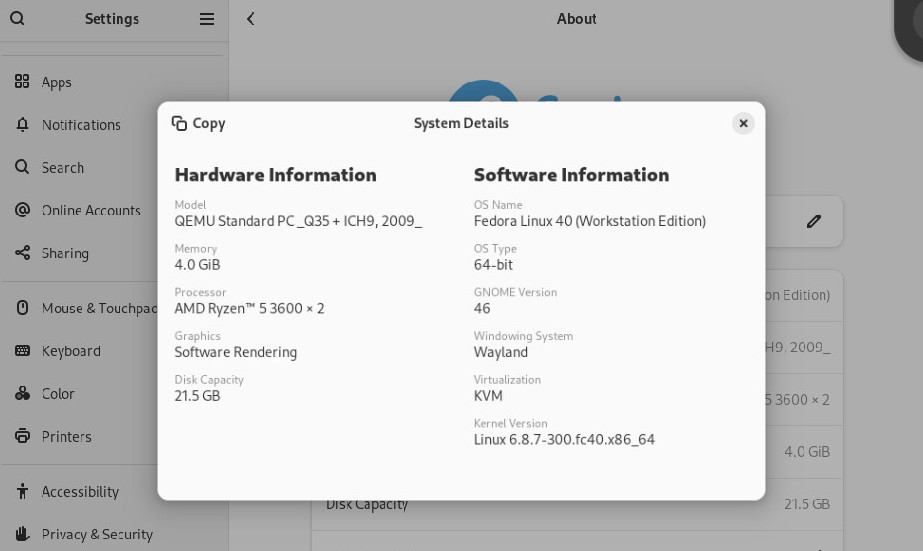This screenshot has height=551, width=923.
Task: Click the Windowing System value Wayland
Action: 501,352
